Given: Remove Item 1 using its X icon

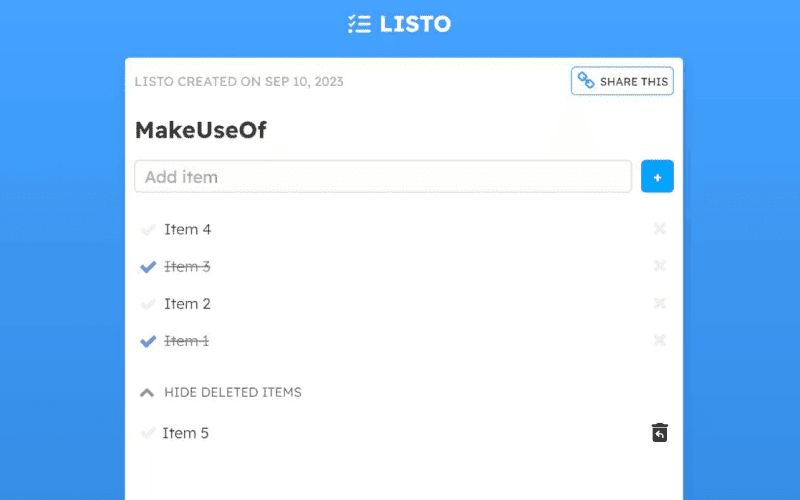Looking at the screenshot, I should coord(659,340).
